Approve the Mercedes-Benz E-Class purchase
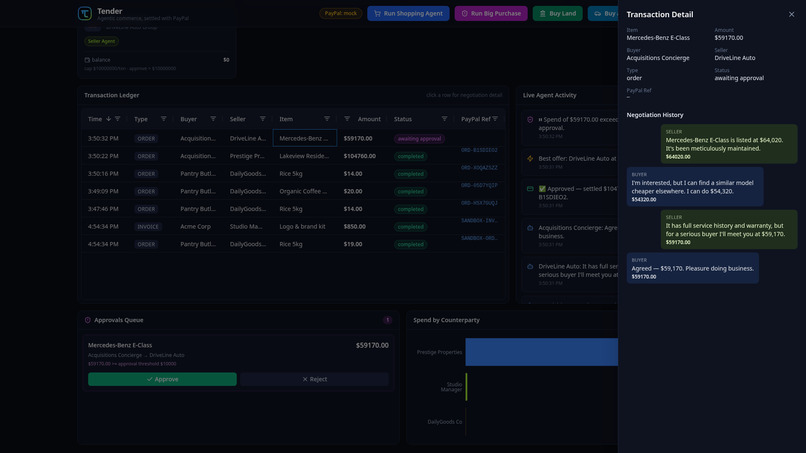 click(162, 379)
